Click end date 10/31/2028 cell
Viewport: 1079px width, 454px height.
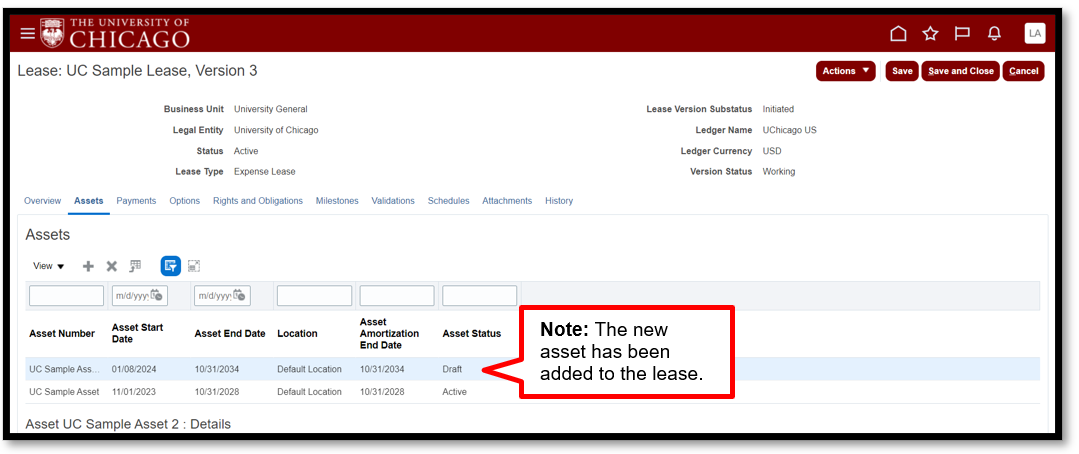click(217, 392)
